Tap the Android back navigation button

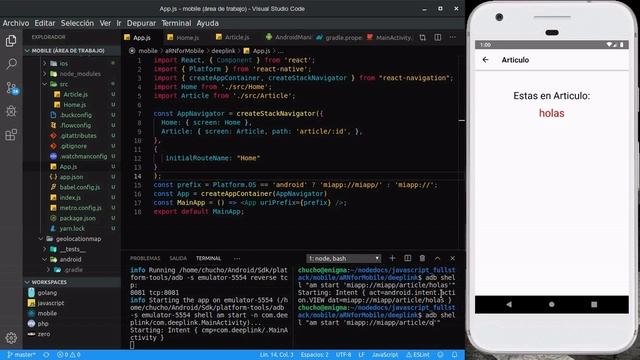[509, 304]
